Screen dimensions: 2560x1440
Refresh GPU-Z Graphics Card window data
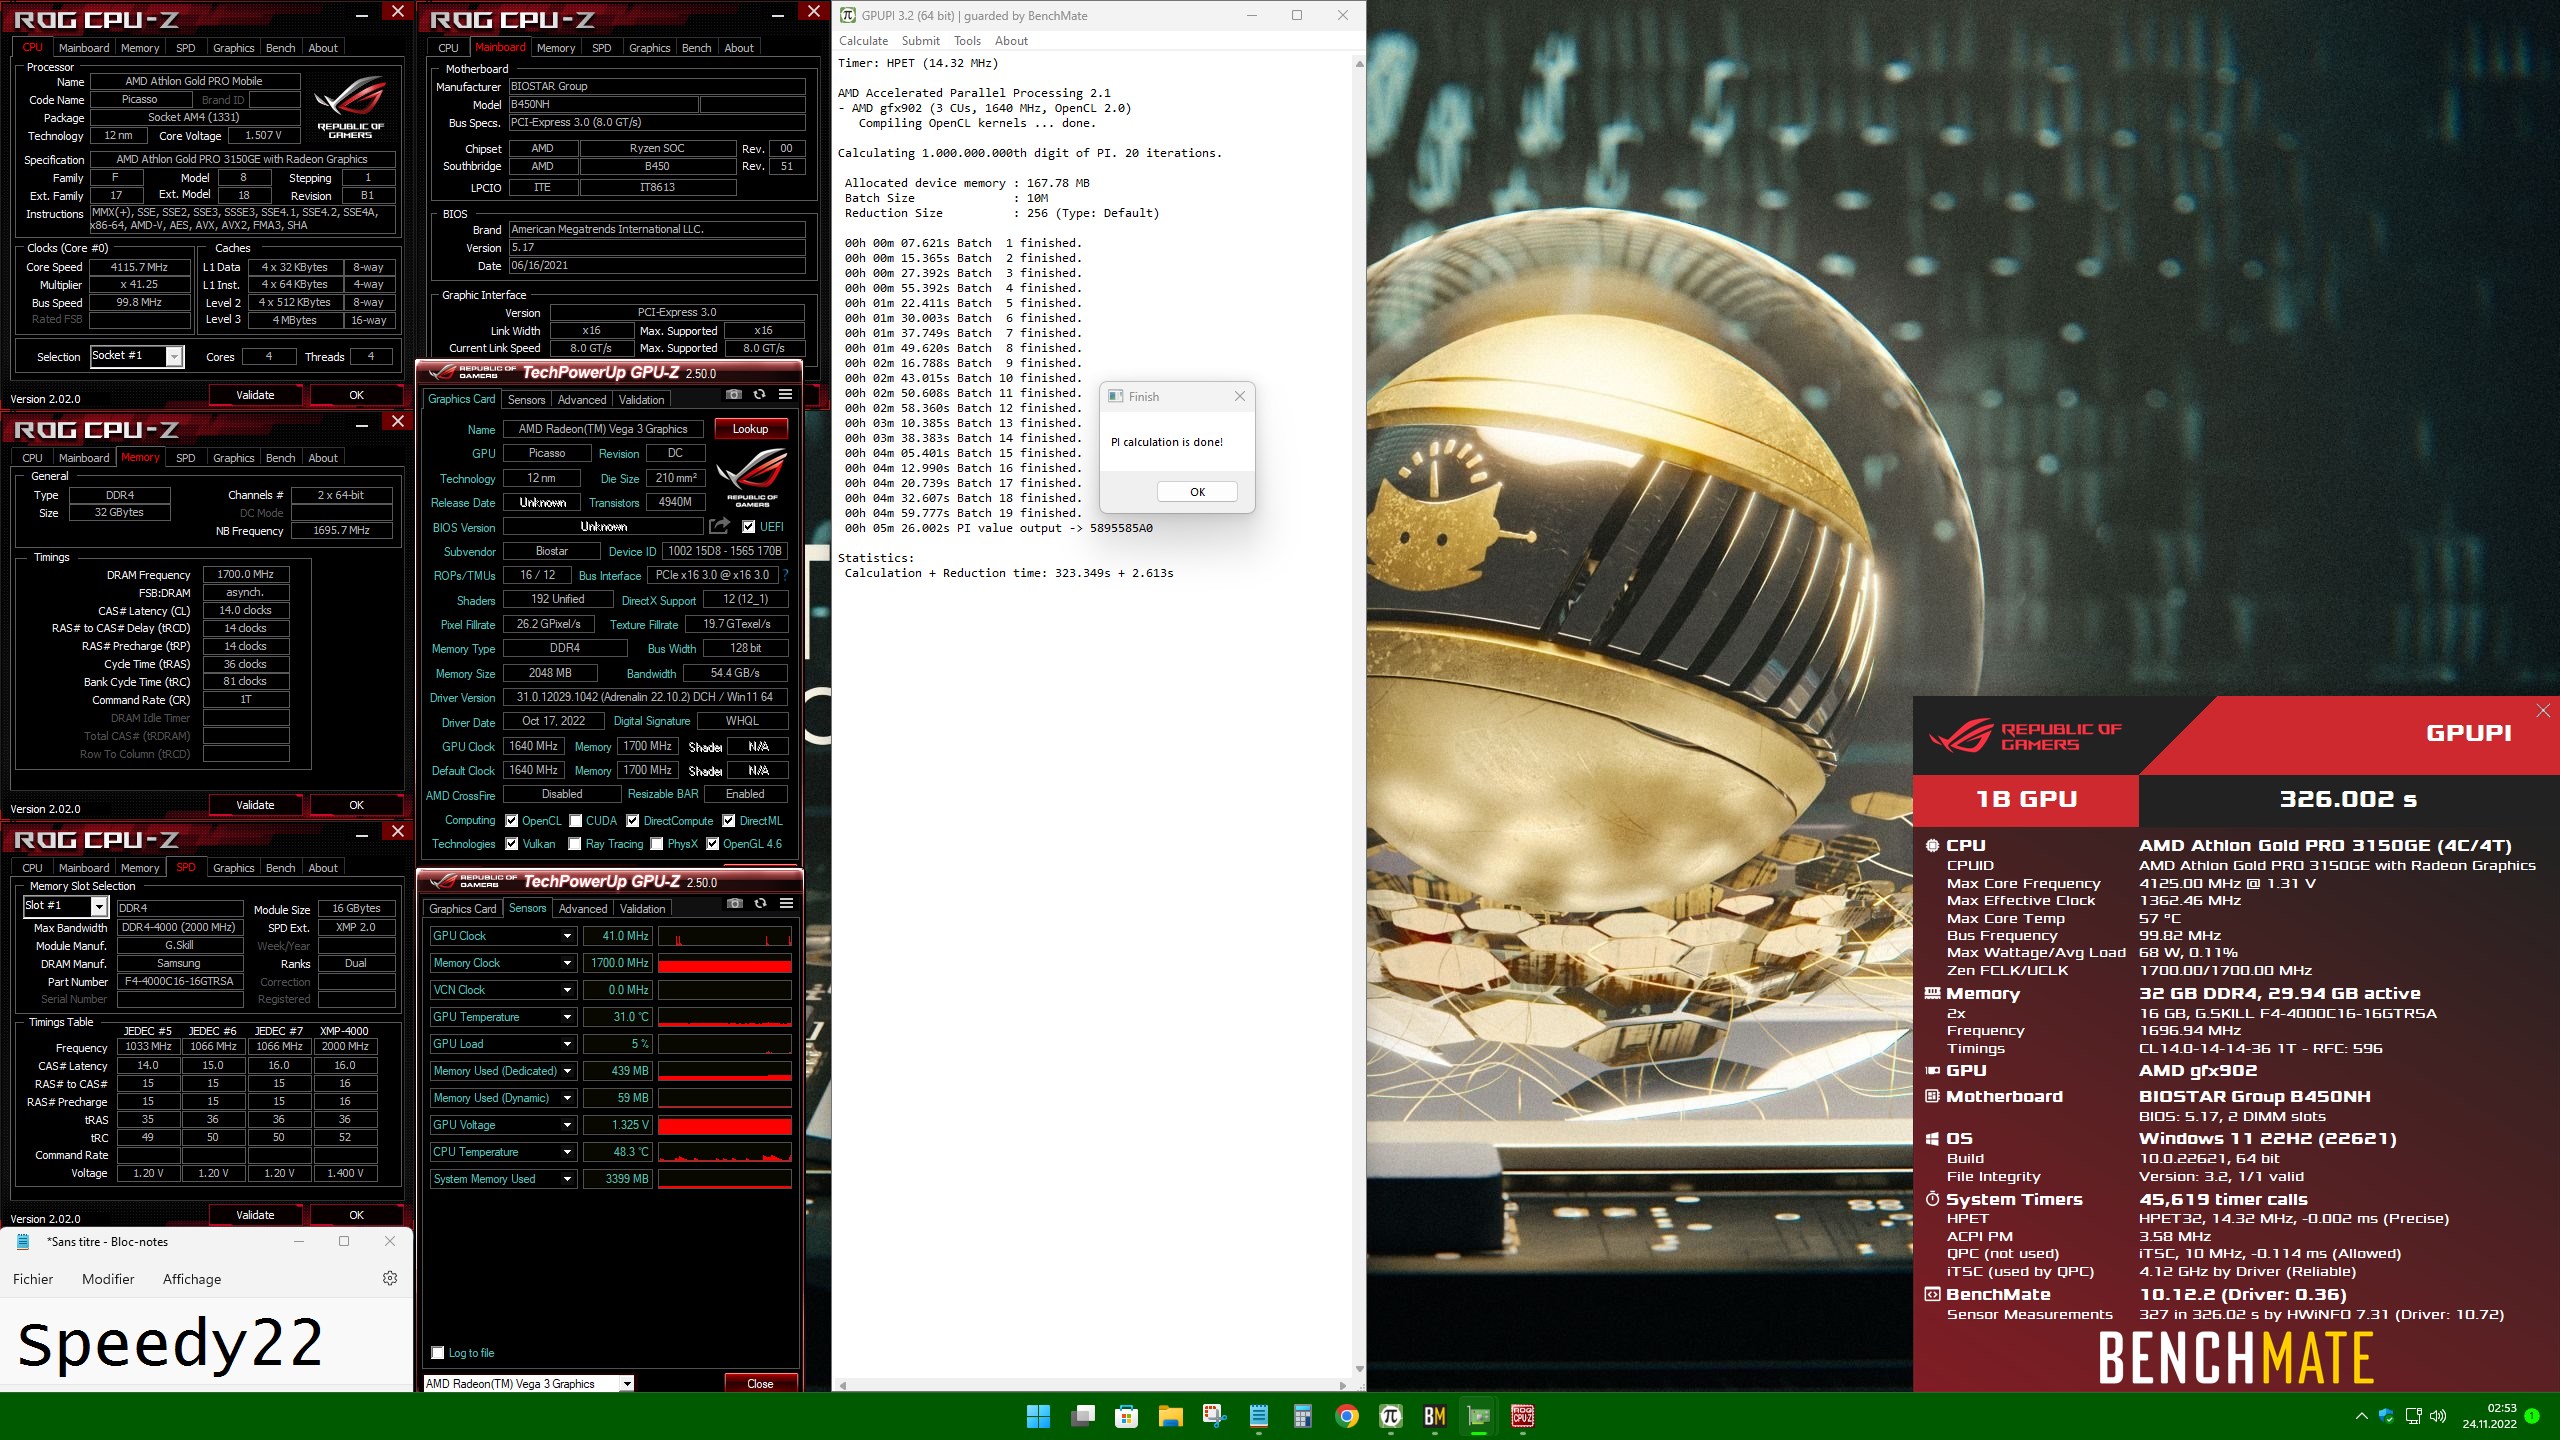click(759, 395)
